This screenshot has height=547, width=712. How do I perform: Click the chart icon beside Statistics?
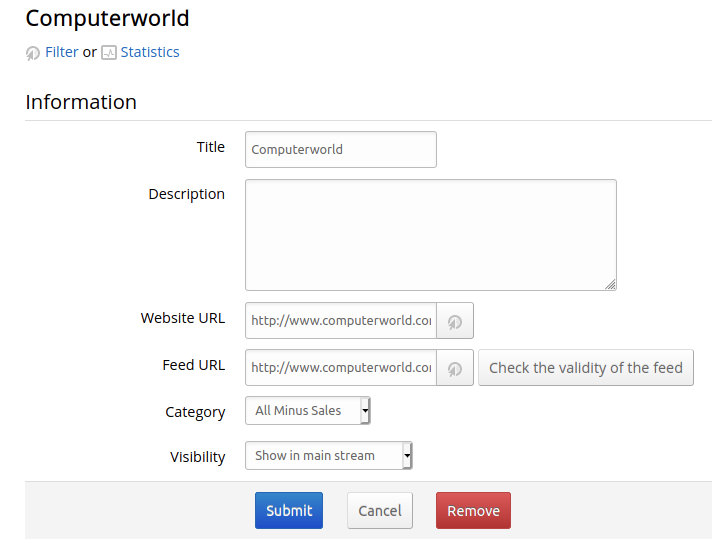[x=109, y=53]
